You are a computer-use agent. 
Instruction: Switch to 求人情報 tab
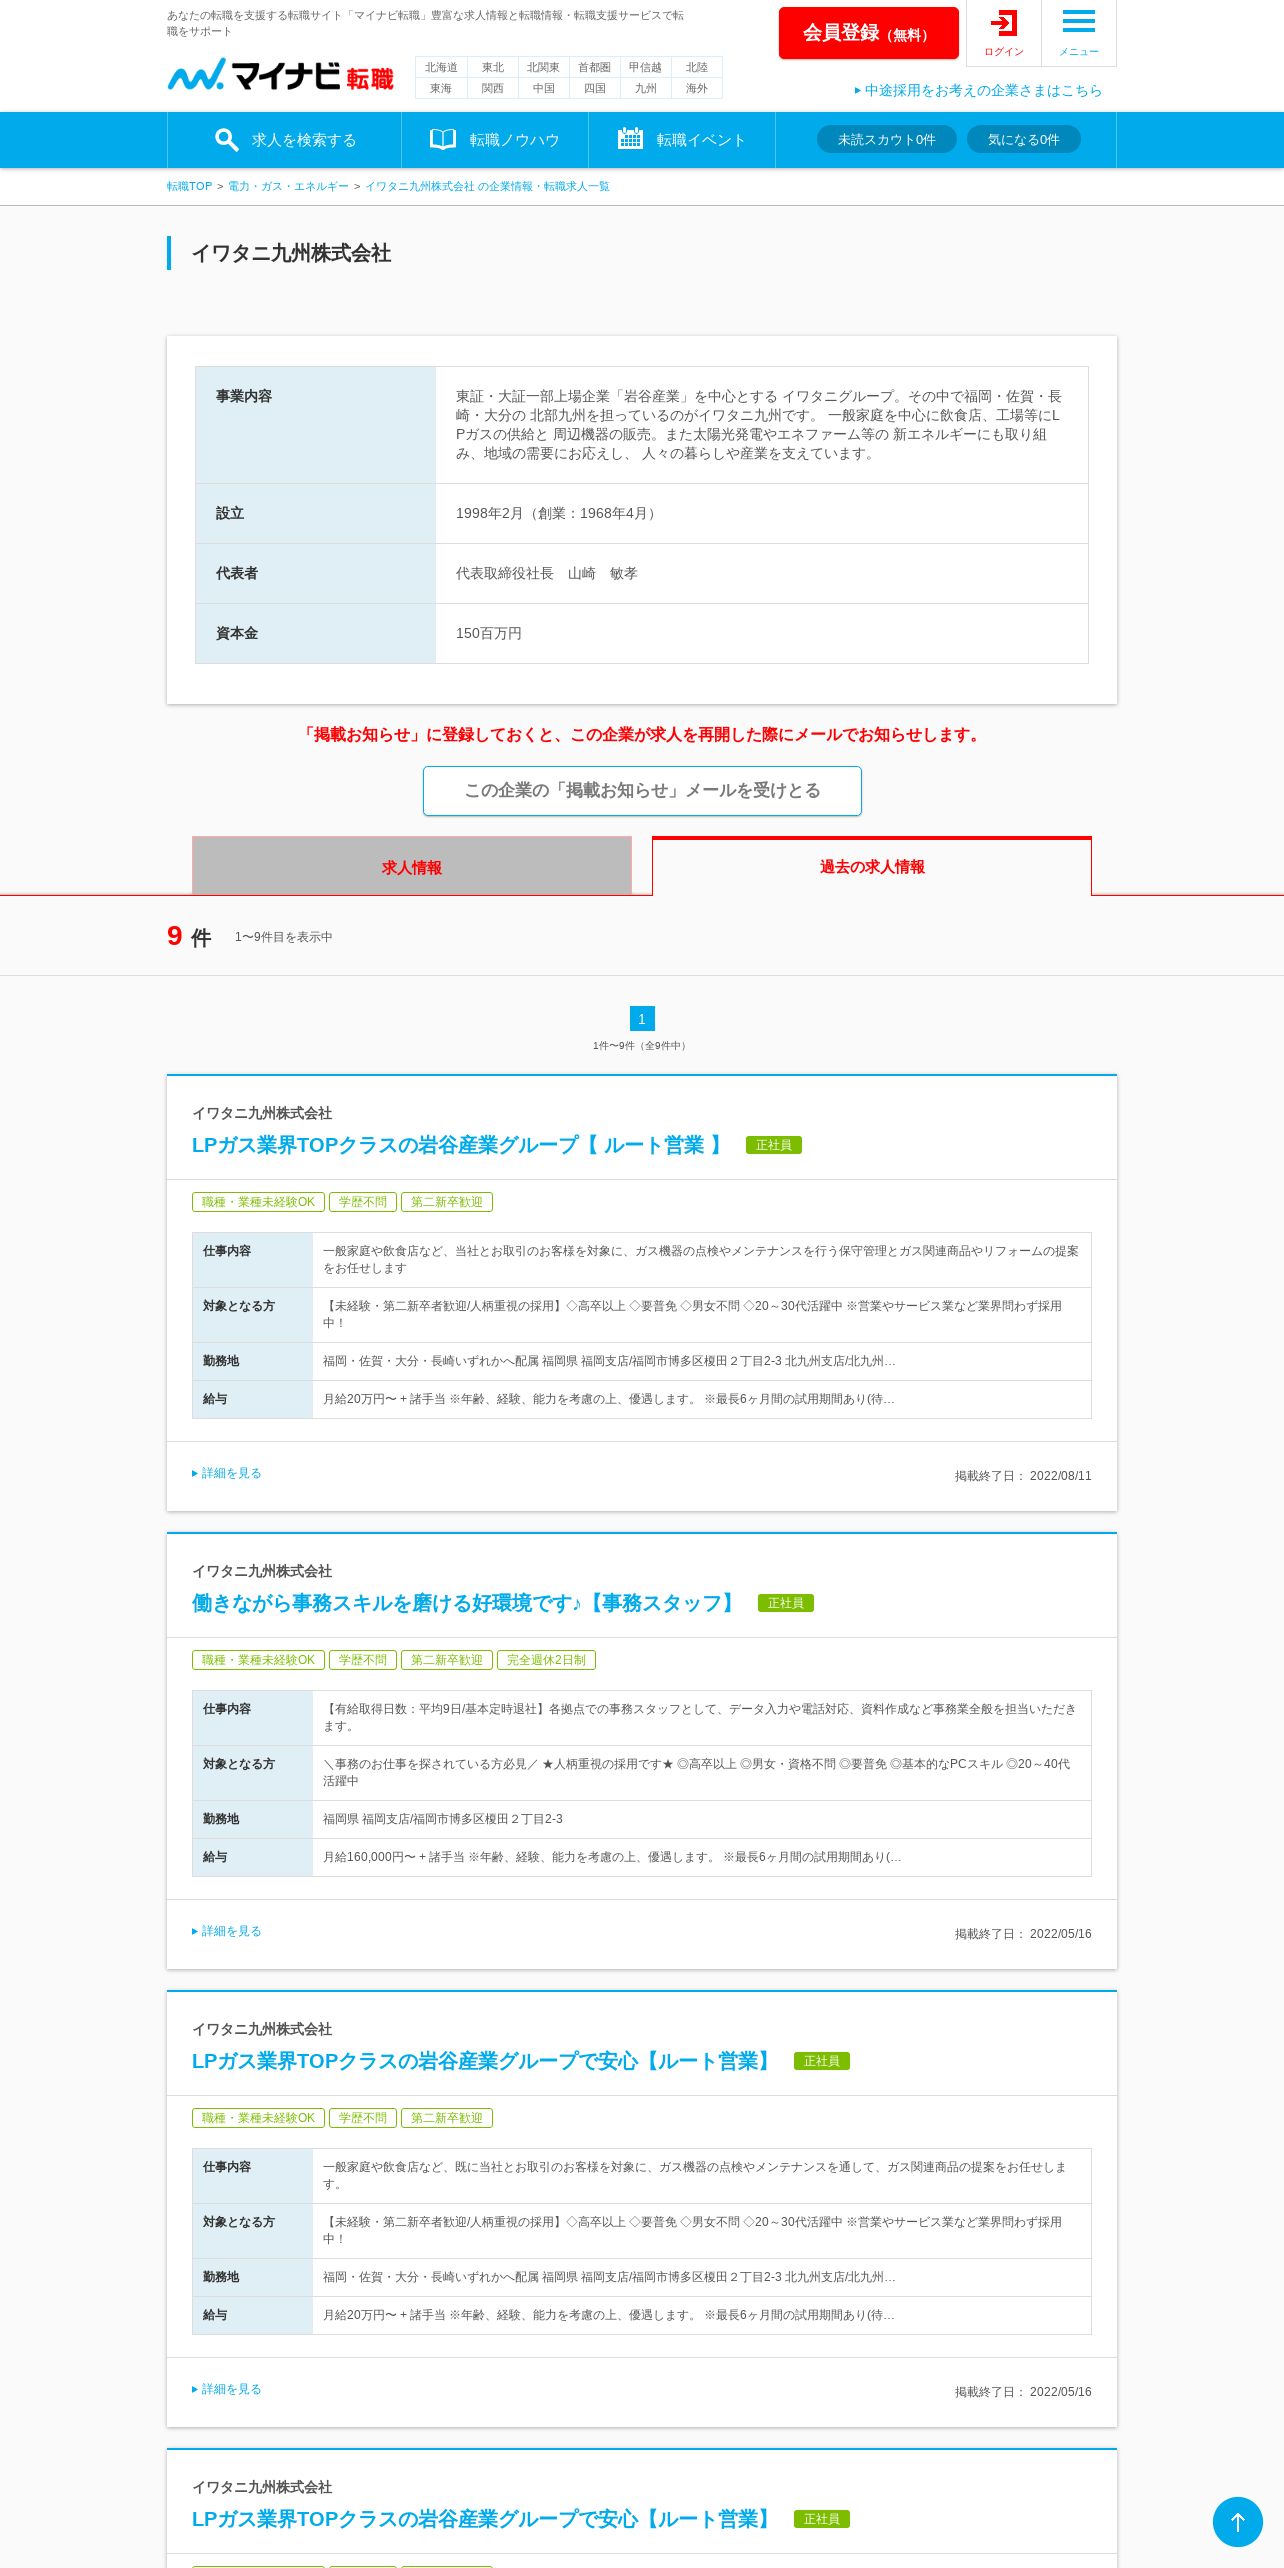click(x=412, y=866)
